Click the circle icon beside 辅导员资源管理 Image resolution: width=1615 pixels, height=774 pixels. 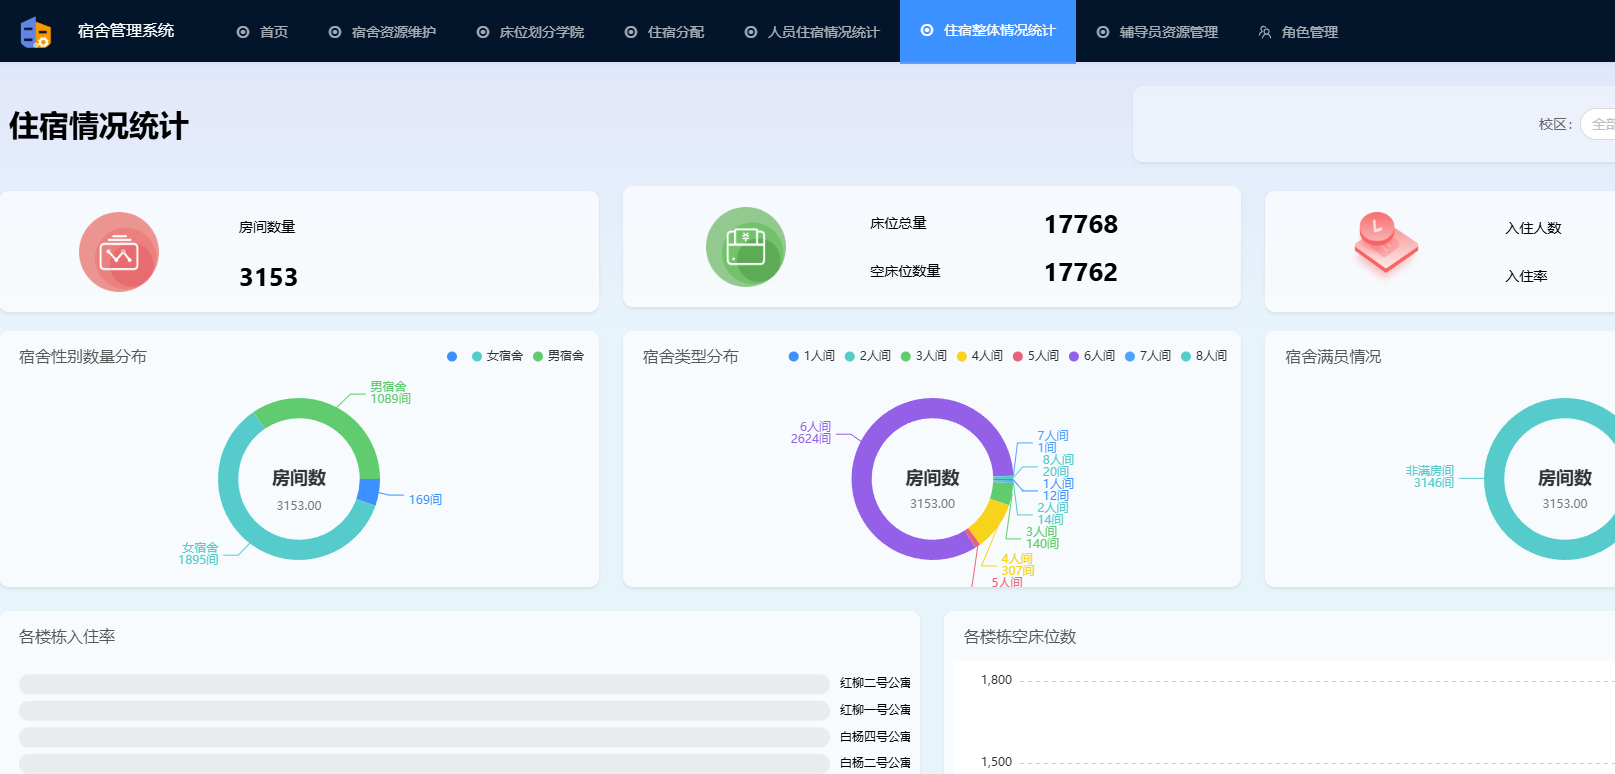1103,32
